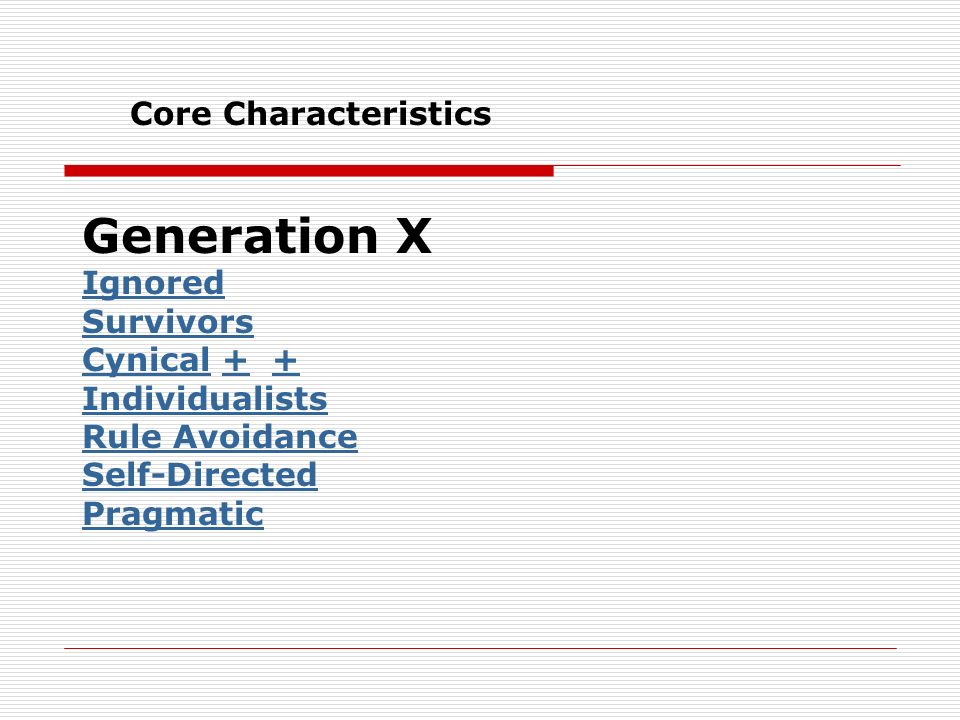Click the thin red line at the slide bottom
The height and width of the screenshot is (720, 960).
(481, 648)
